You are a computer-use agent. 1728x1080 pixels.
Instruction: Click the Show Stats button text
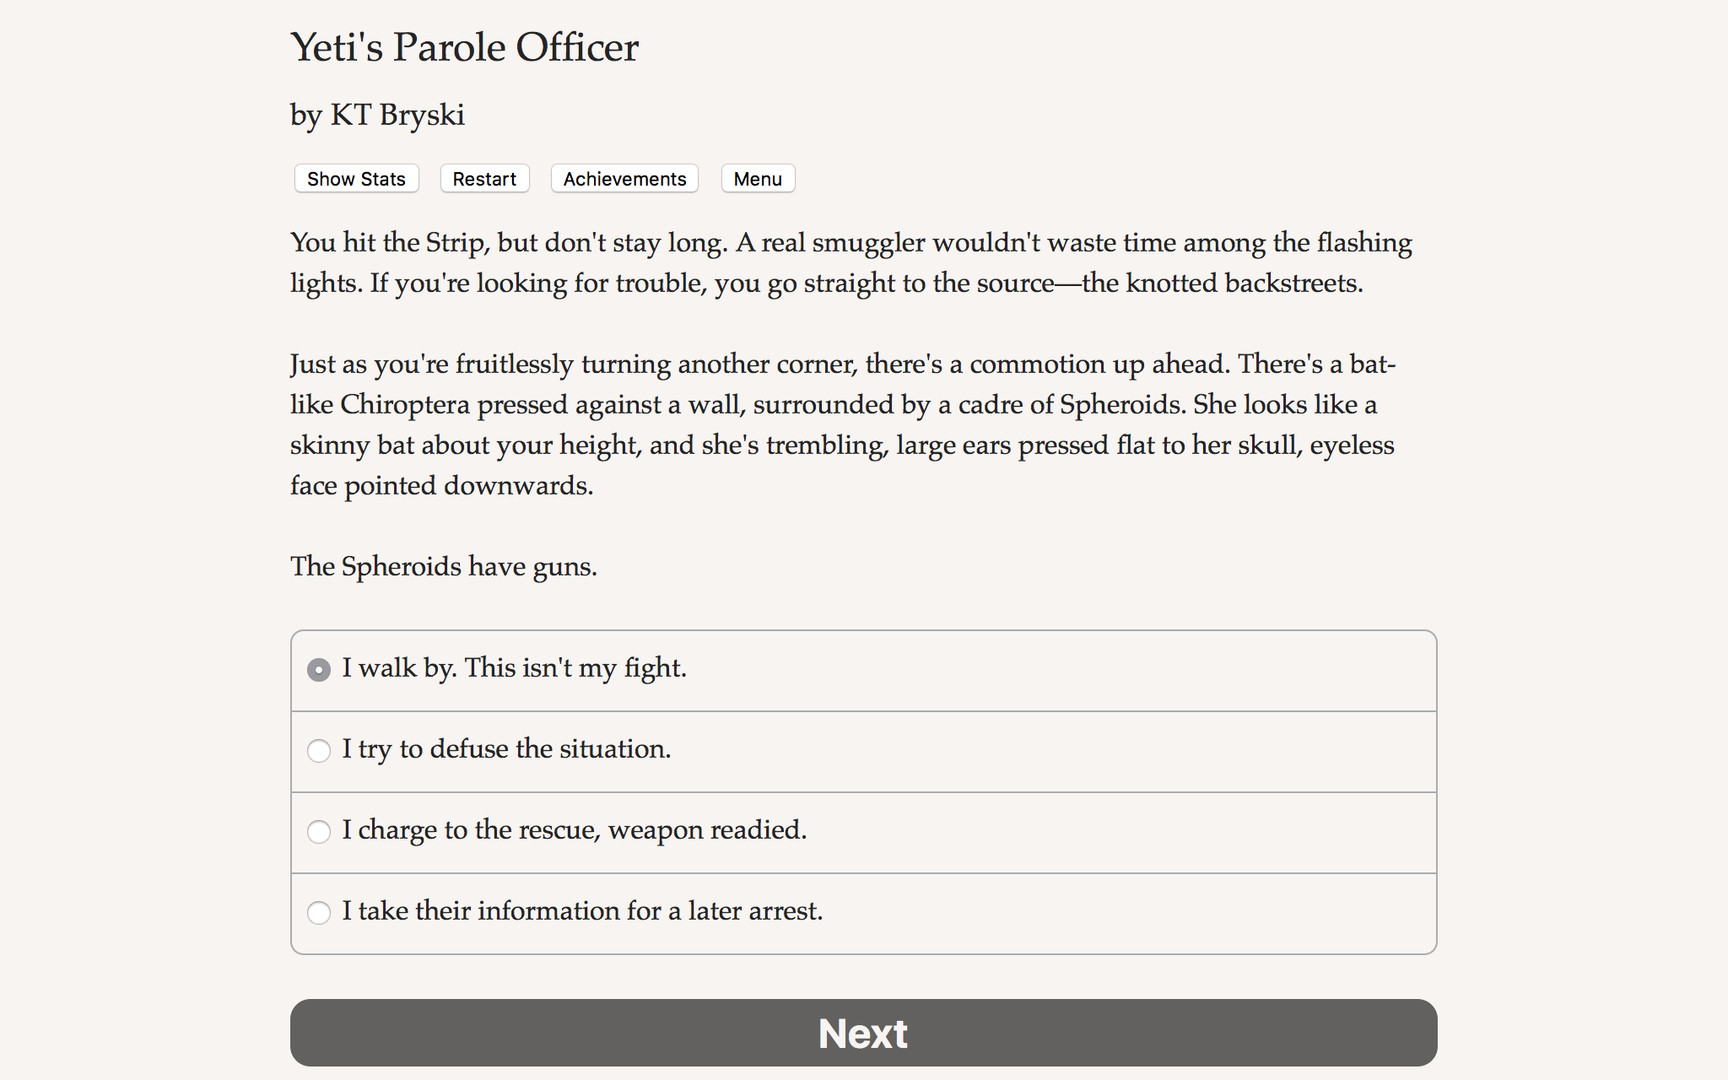(355, 178)
